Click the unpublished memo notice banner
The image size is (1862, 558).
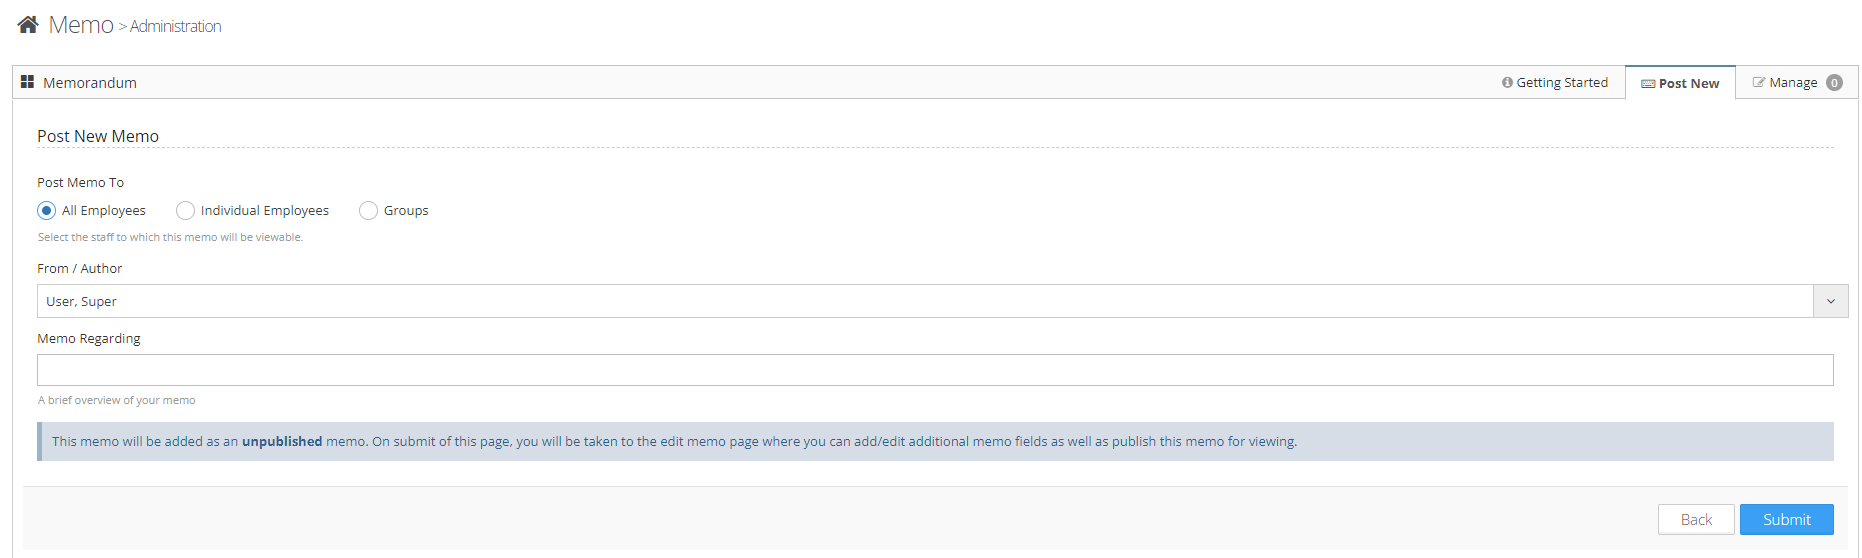point(935,442)
